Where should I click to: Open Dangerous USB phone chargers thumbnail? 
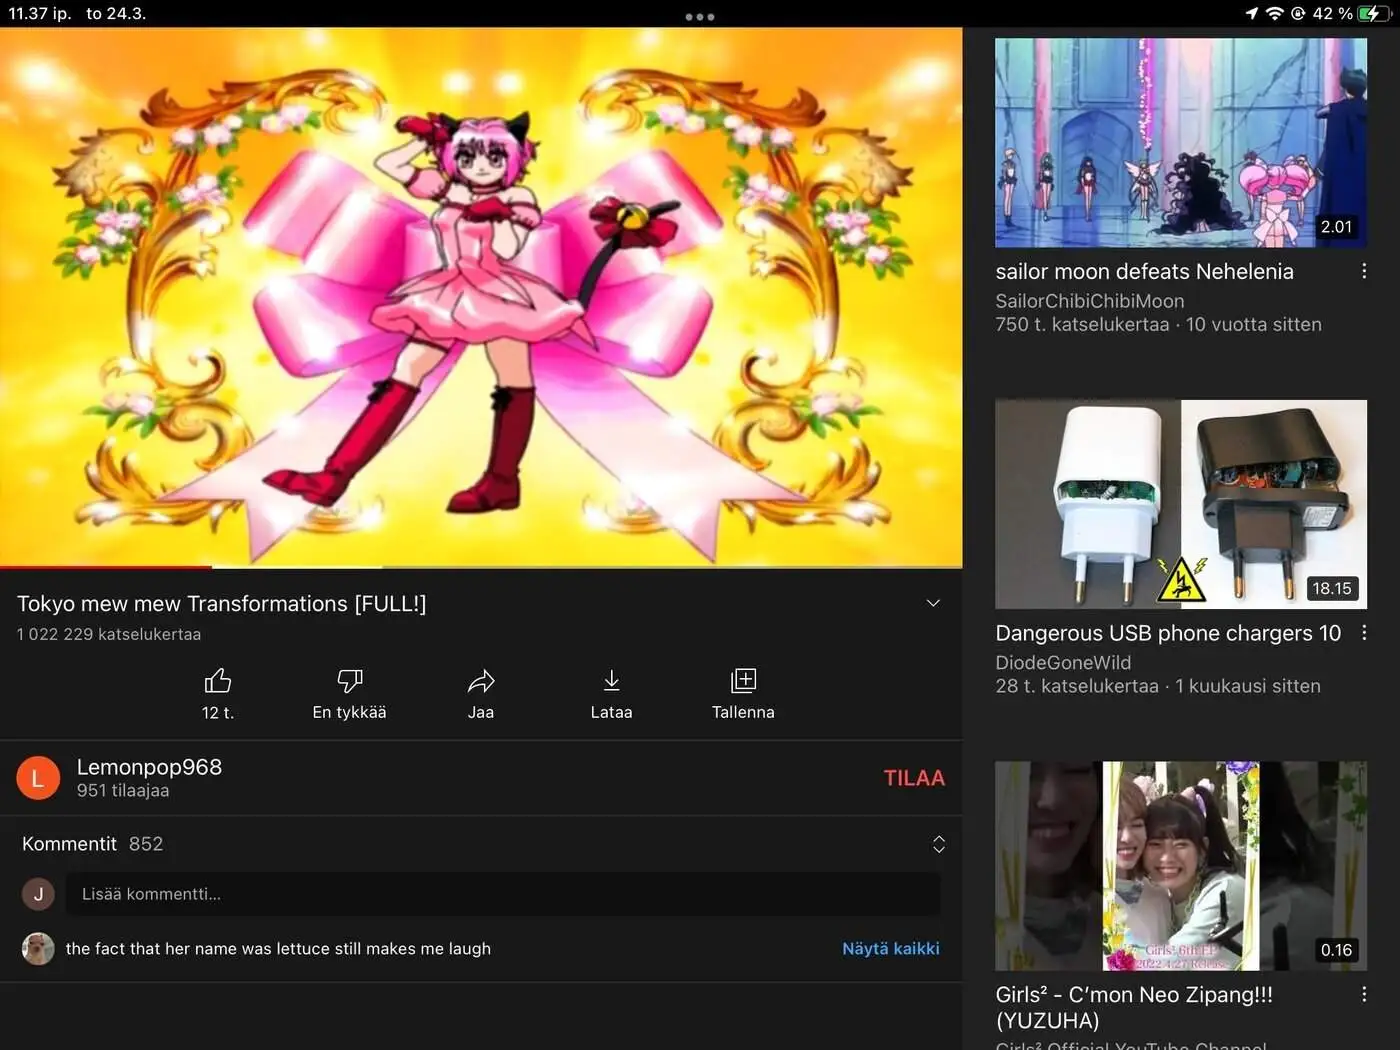[1181, 504]
